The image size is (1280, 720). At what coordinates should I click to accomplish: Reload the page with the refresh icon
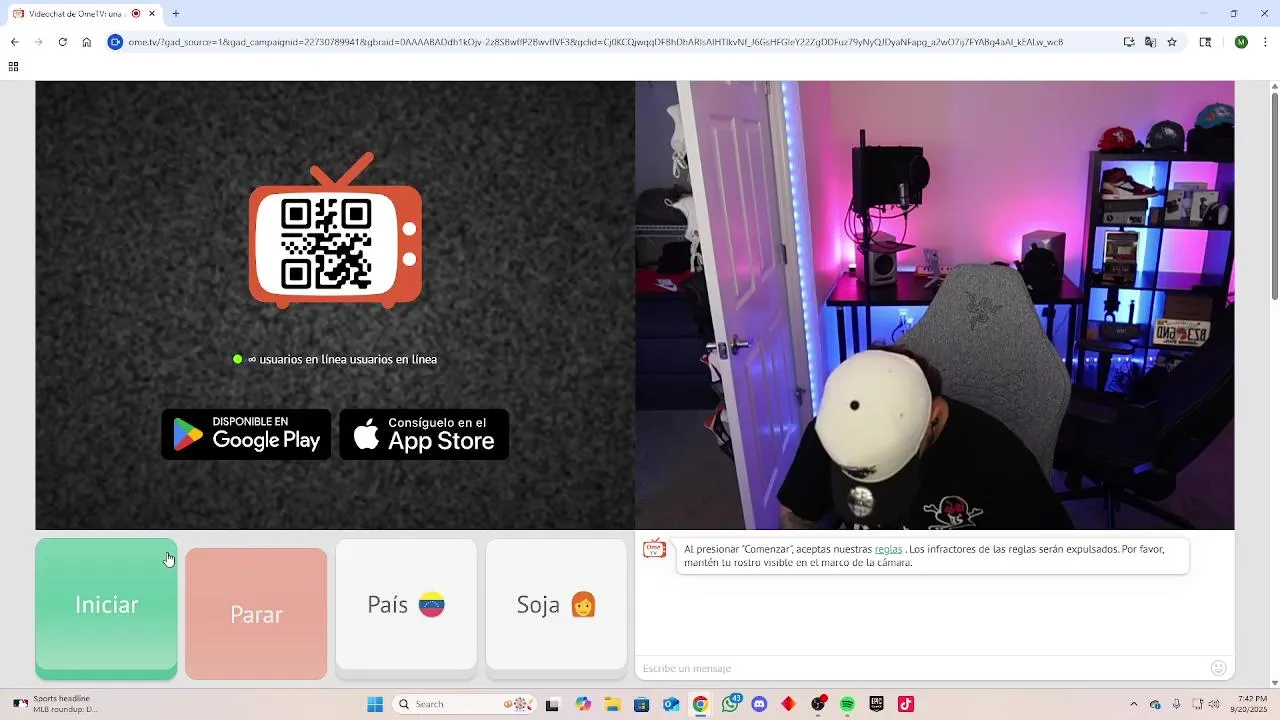(x=62, y=42)
